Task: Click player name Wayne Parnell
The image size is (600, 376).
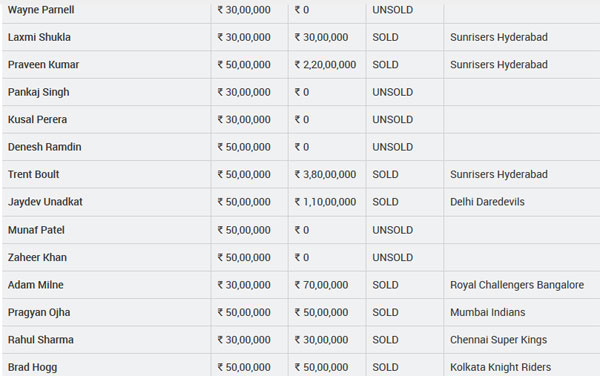Action: coord(41,10)
